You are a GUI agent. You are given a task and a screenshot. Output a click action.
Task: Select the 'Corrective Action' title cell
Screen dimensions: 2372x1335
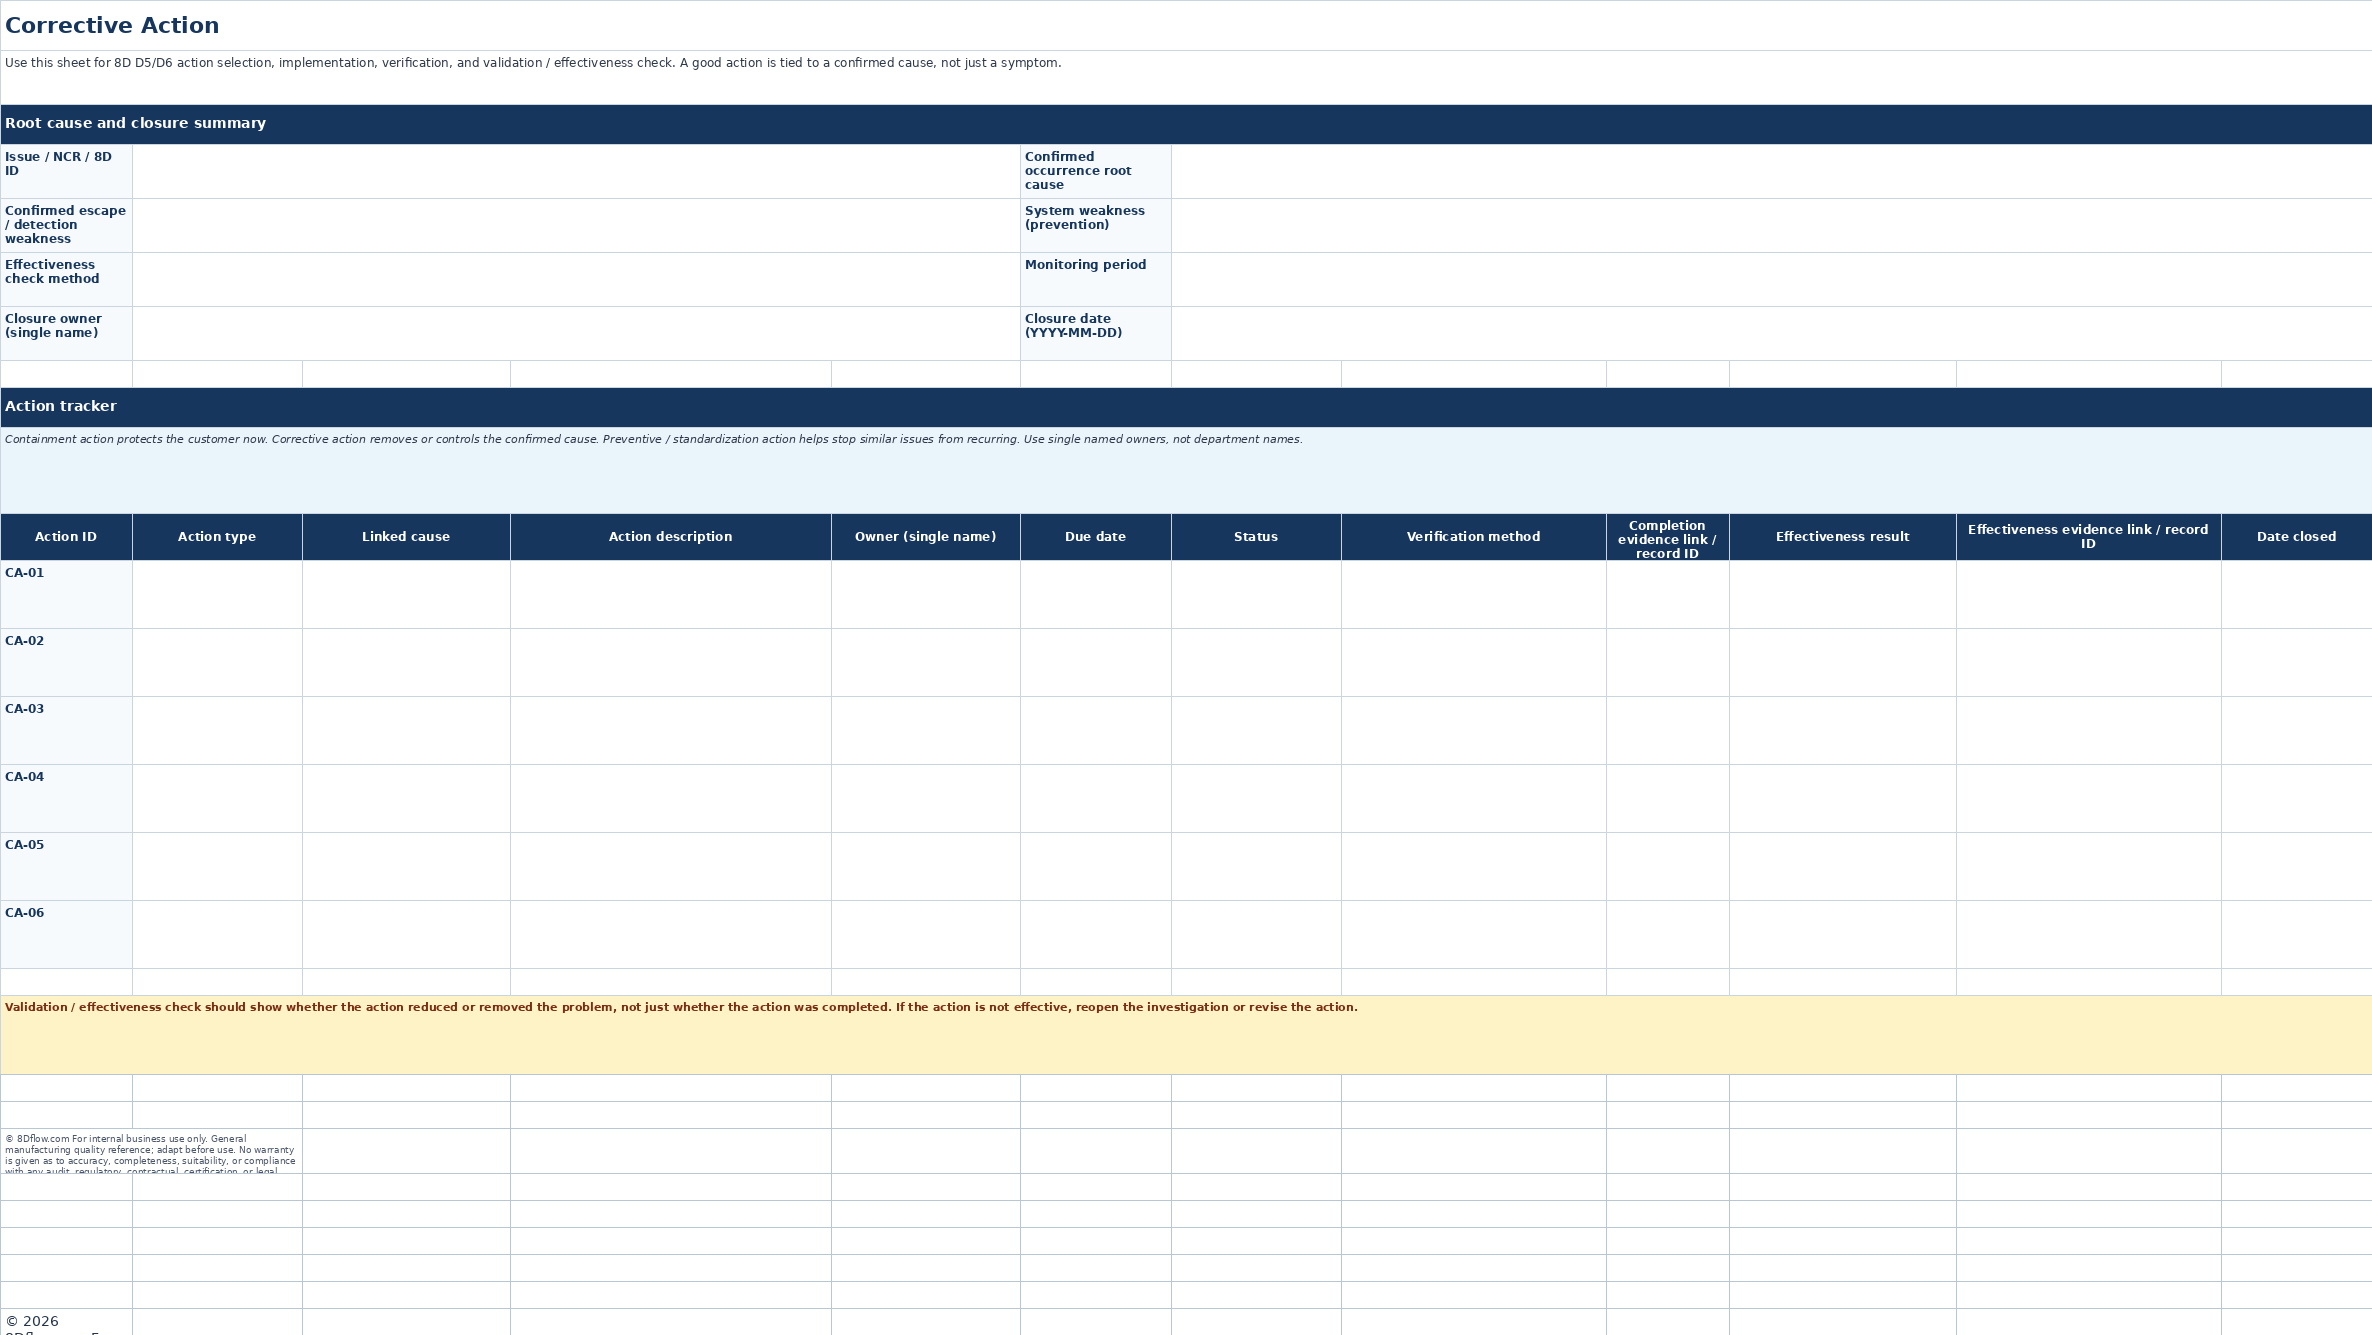[1186, 25]
